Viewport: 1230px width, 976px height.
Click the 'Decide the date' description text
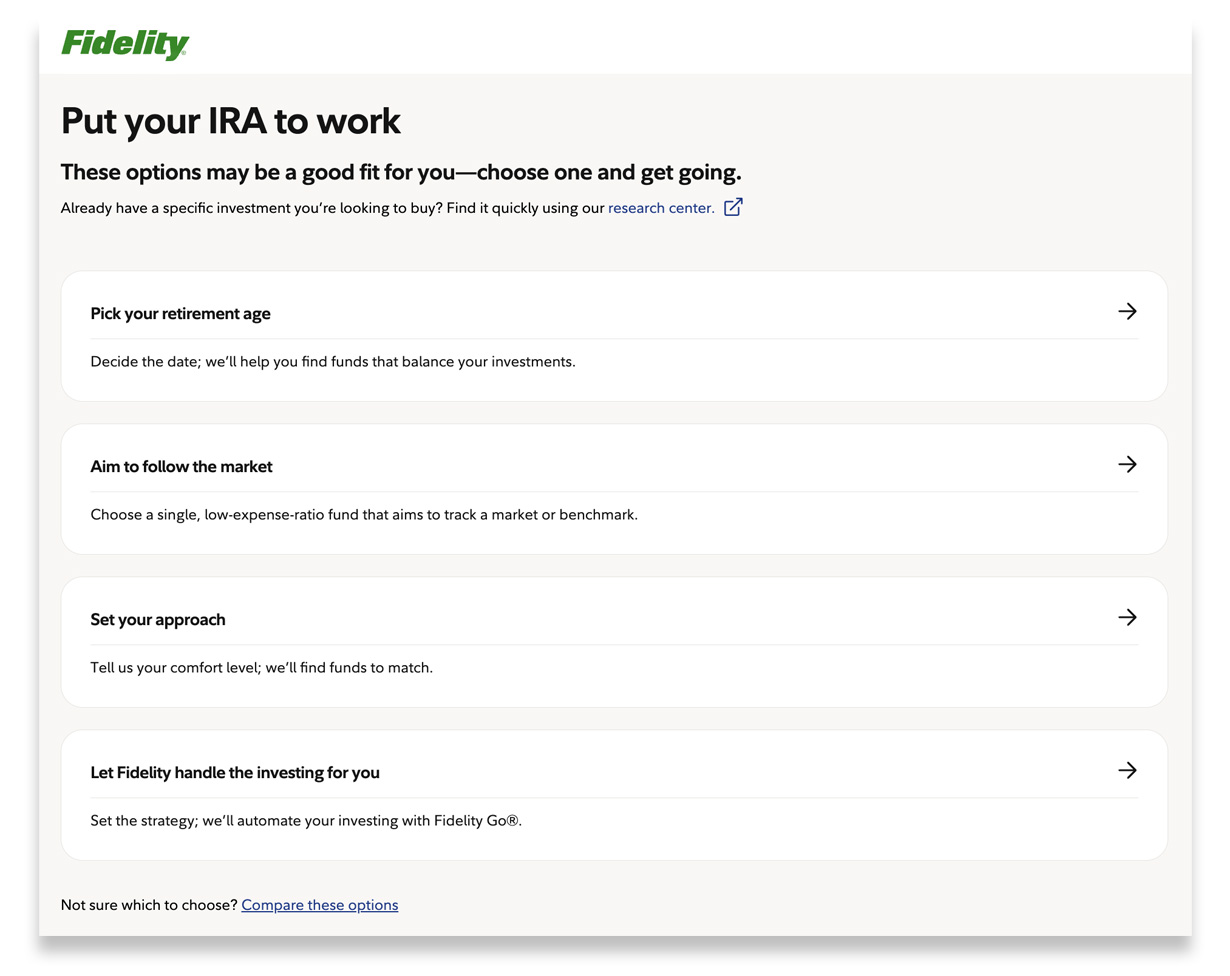(333, 362)
